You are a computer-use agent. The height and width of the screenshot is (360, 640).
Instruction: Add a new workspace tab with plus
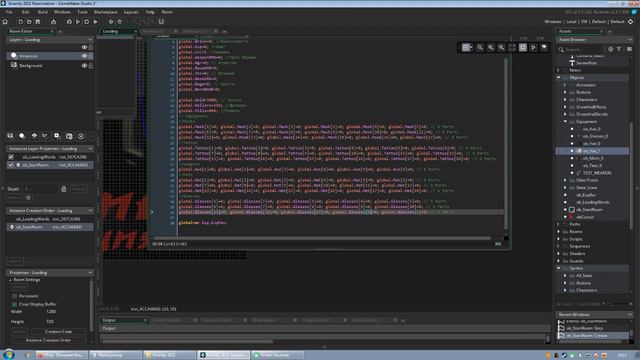[224, 31]
